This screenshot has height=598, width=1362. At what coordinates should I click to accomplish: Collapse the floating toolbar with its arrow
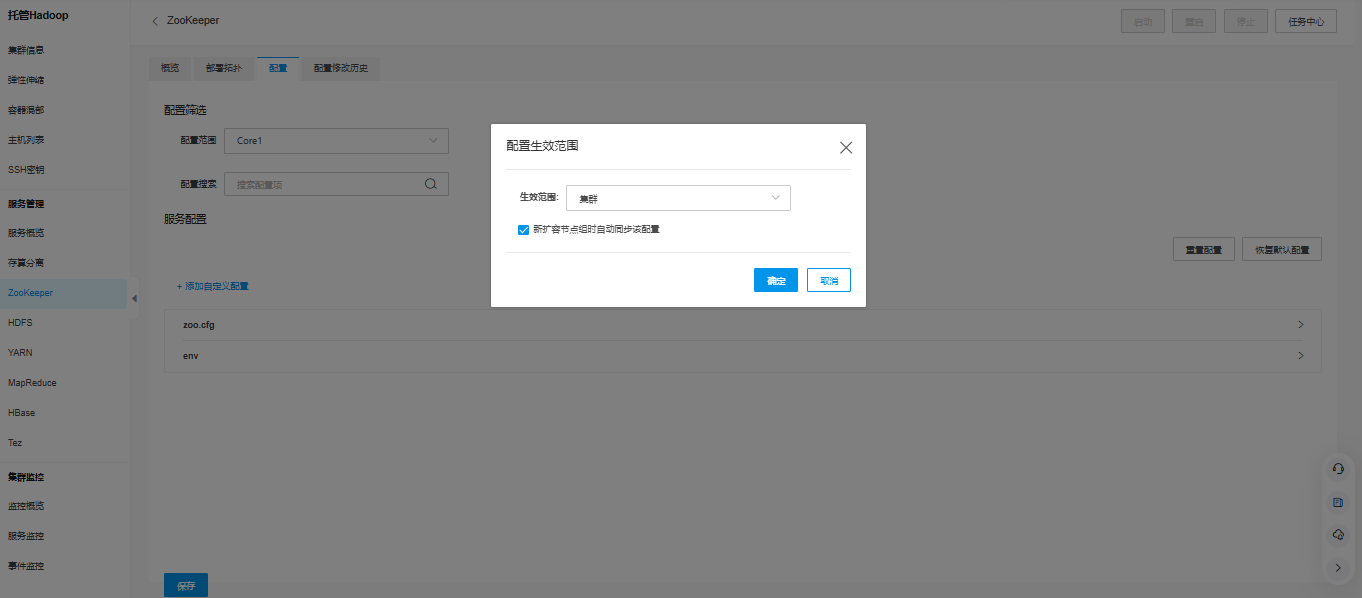coord(1338,568)
